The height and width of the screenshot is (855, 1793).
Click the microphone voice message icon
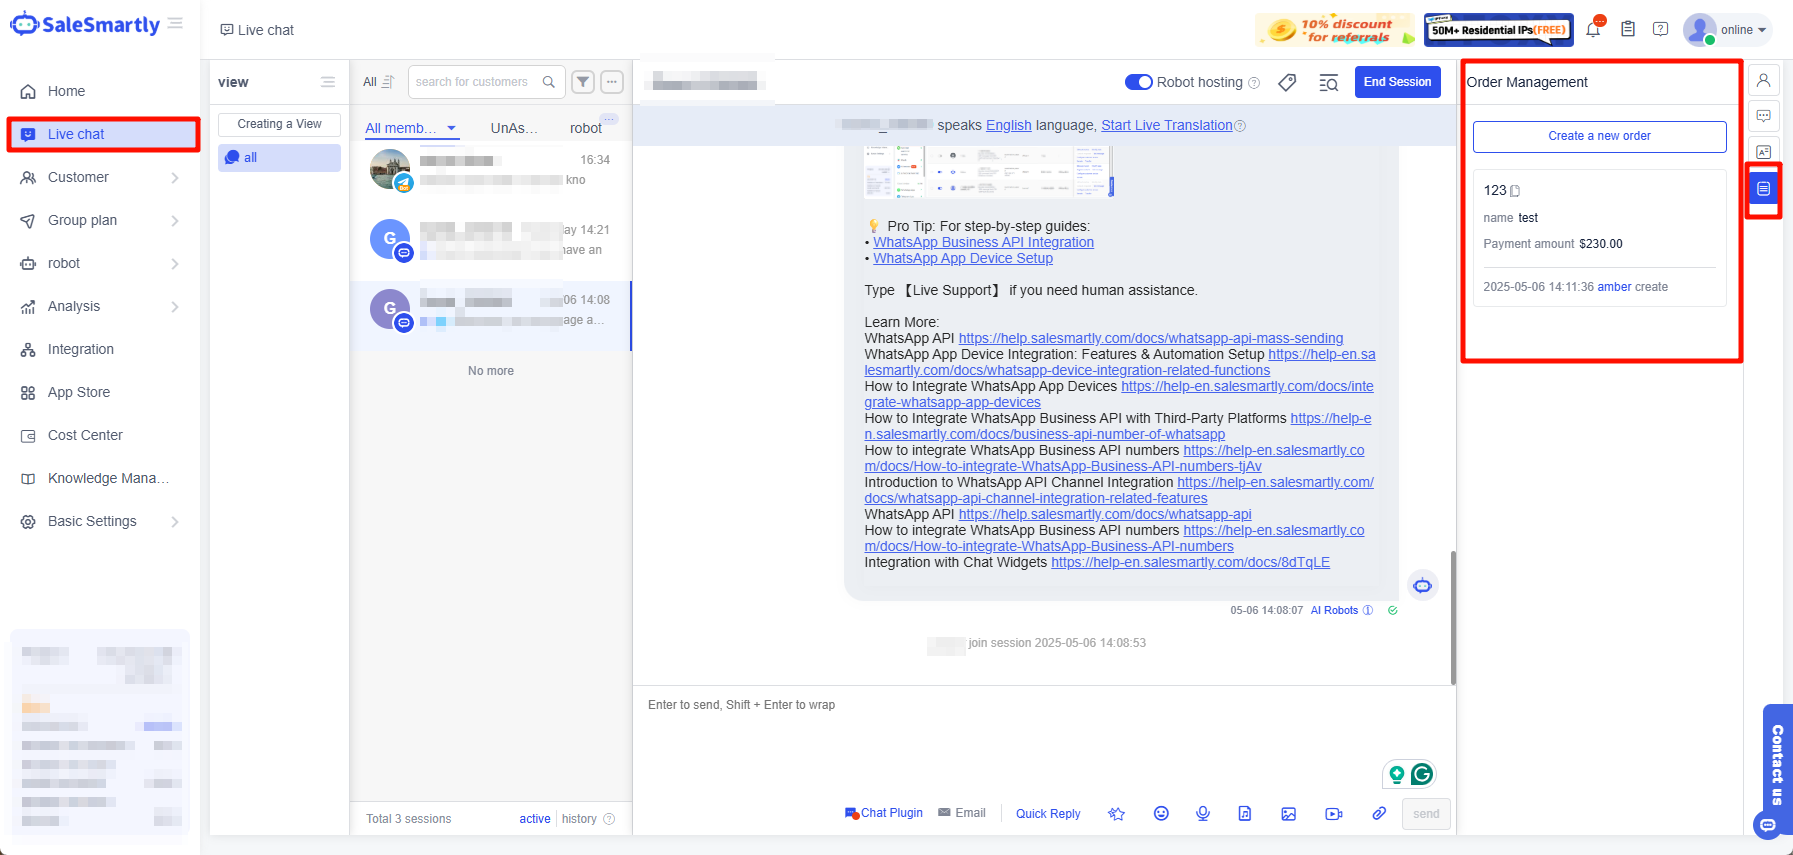pyautogui.click(x=1203, y=814)
